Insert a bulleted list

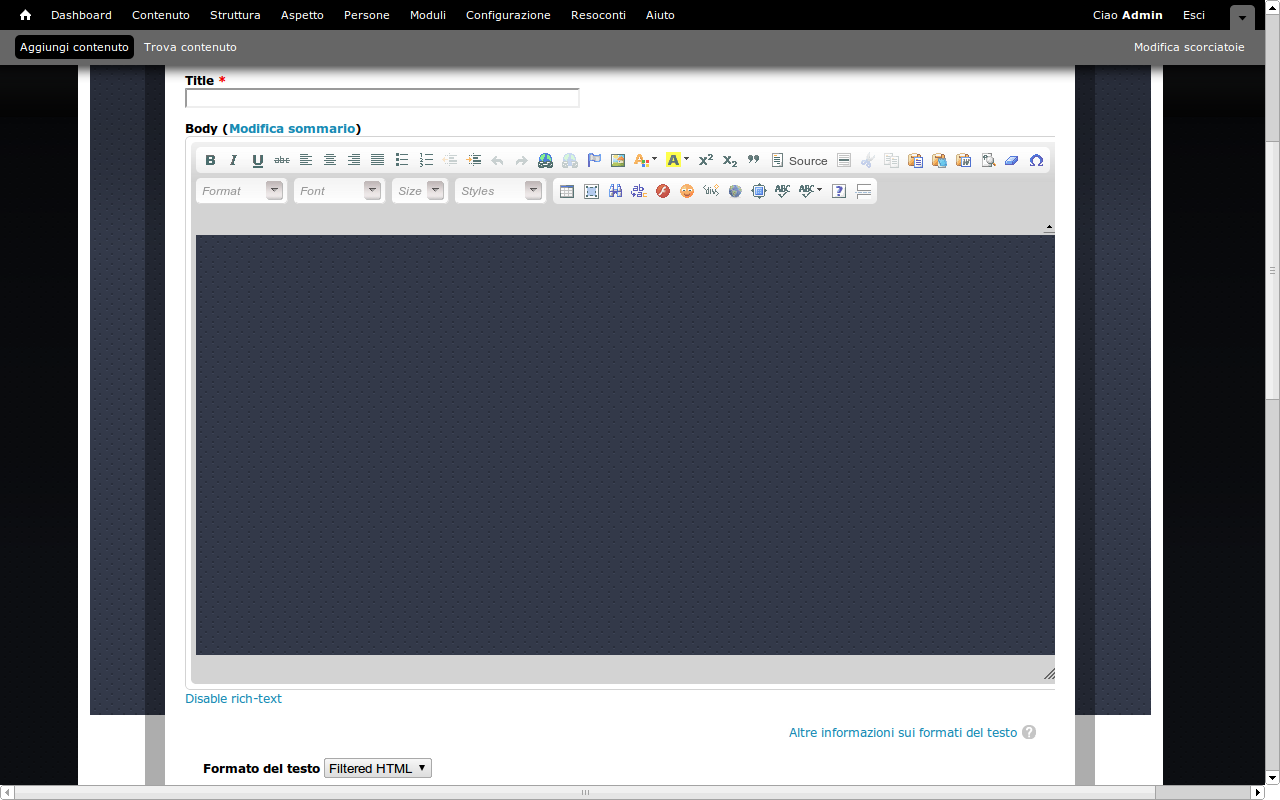point(402,160)
